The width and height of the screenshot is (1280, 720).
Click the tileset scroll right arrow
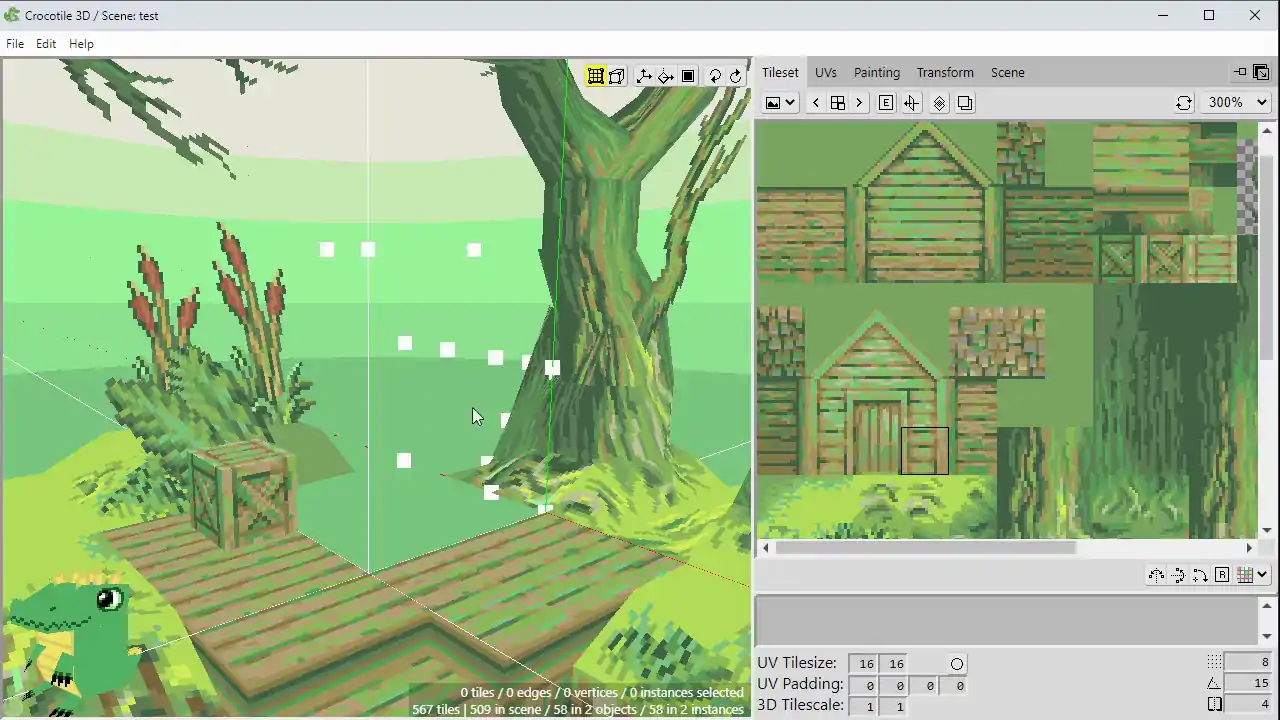tap(1249, 547)
